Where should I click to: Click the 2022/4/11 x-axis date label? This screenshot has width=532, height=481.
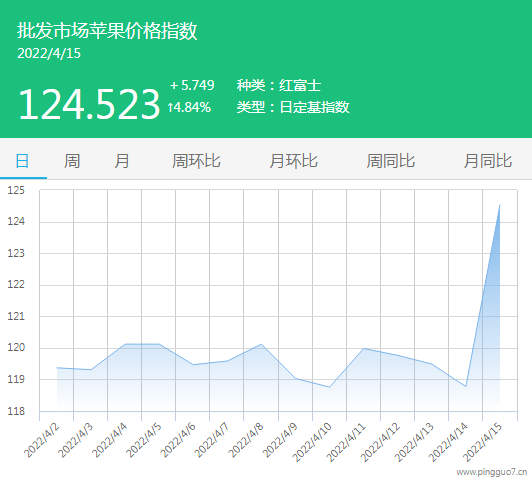(346, 442)
